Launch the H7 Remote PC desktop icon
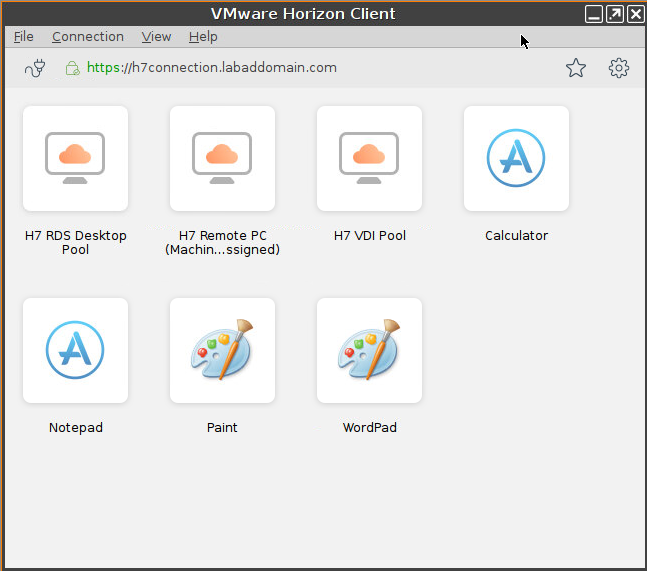Viewport: 647px width, 571px height. pyautogui.click(x=222, y=158)
